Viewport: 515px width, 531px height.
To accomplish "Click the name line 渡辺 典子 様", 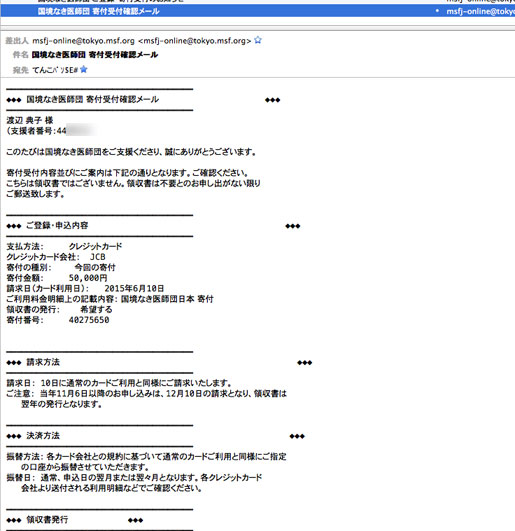I will (x=30, y=120).
